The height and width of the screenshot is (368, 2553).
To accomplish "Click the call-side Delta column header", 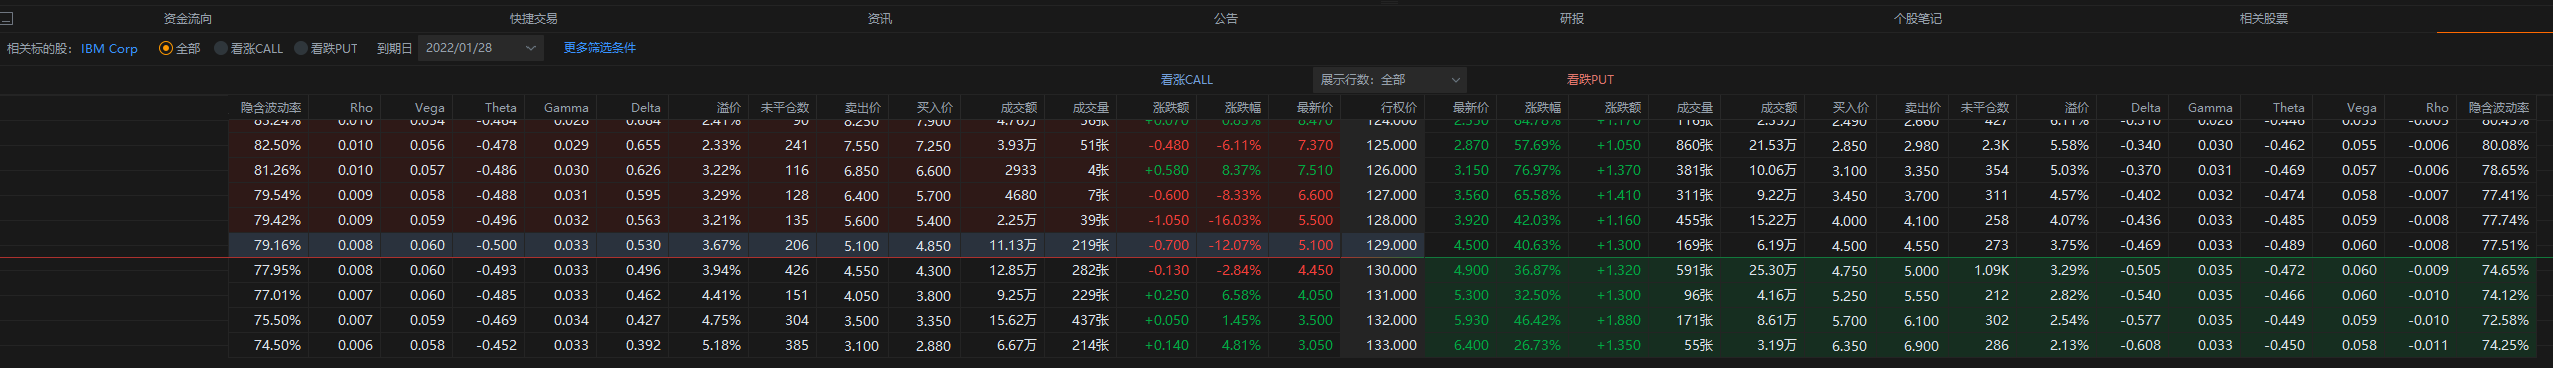I will click(645, 107).
